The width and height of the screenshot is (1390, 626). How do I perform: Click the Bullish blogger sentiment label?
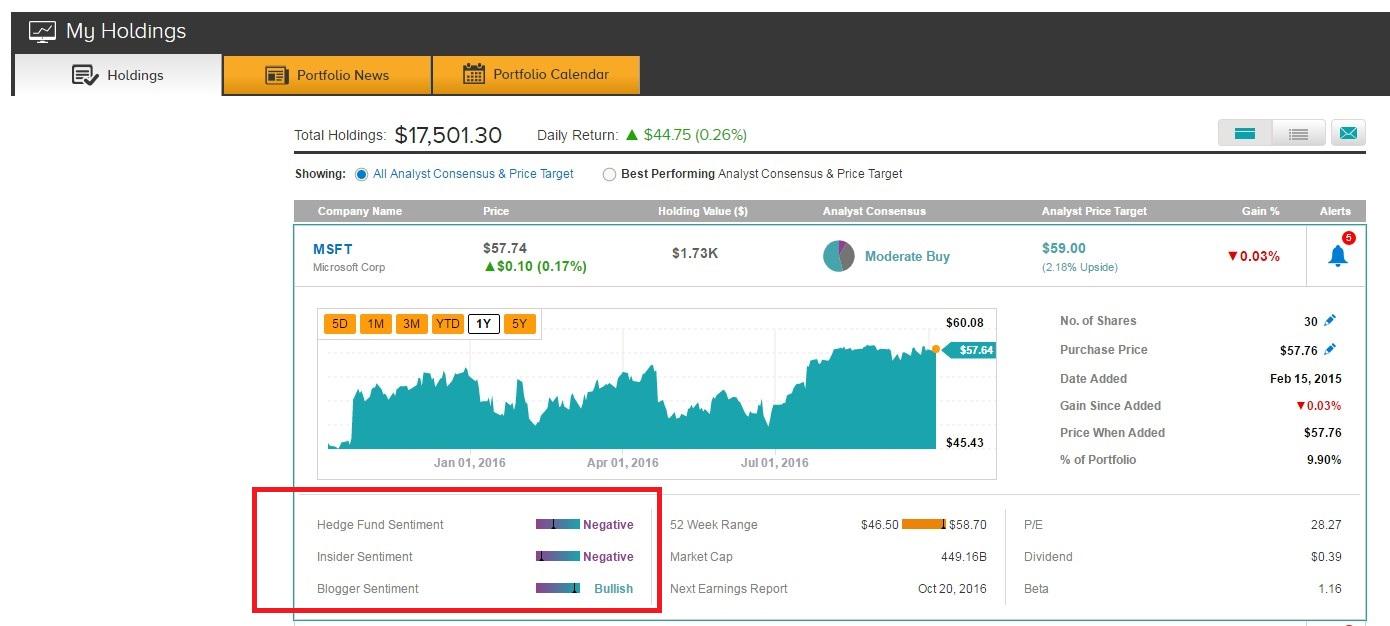(613, 588)
